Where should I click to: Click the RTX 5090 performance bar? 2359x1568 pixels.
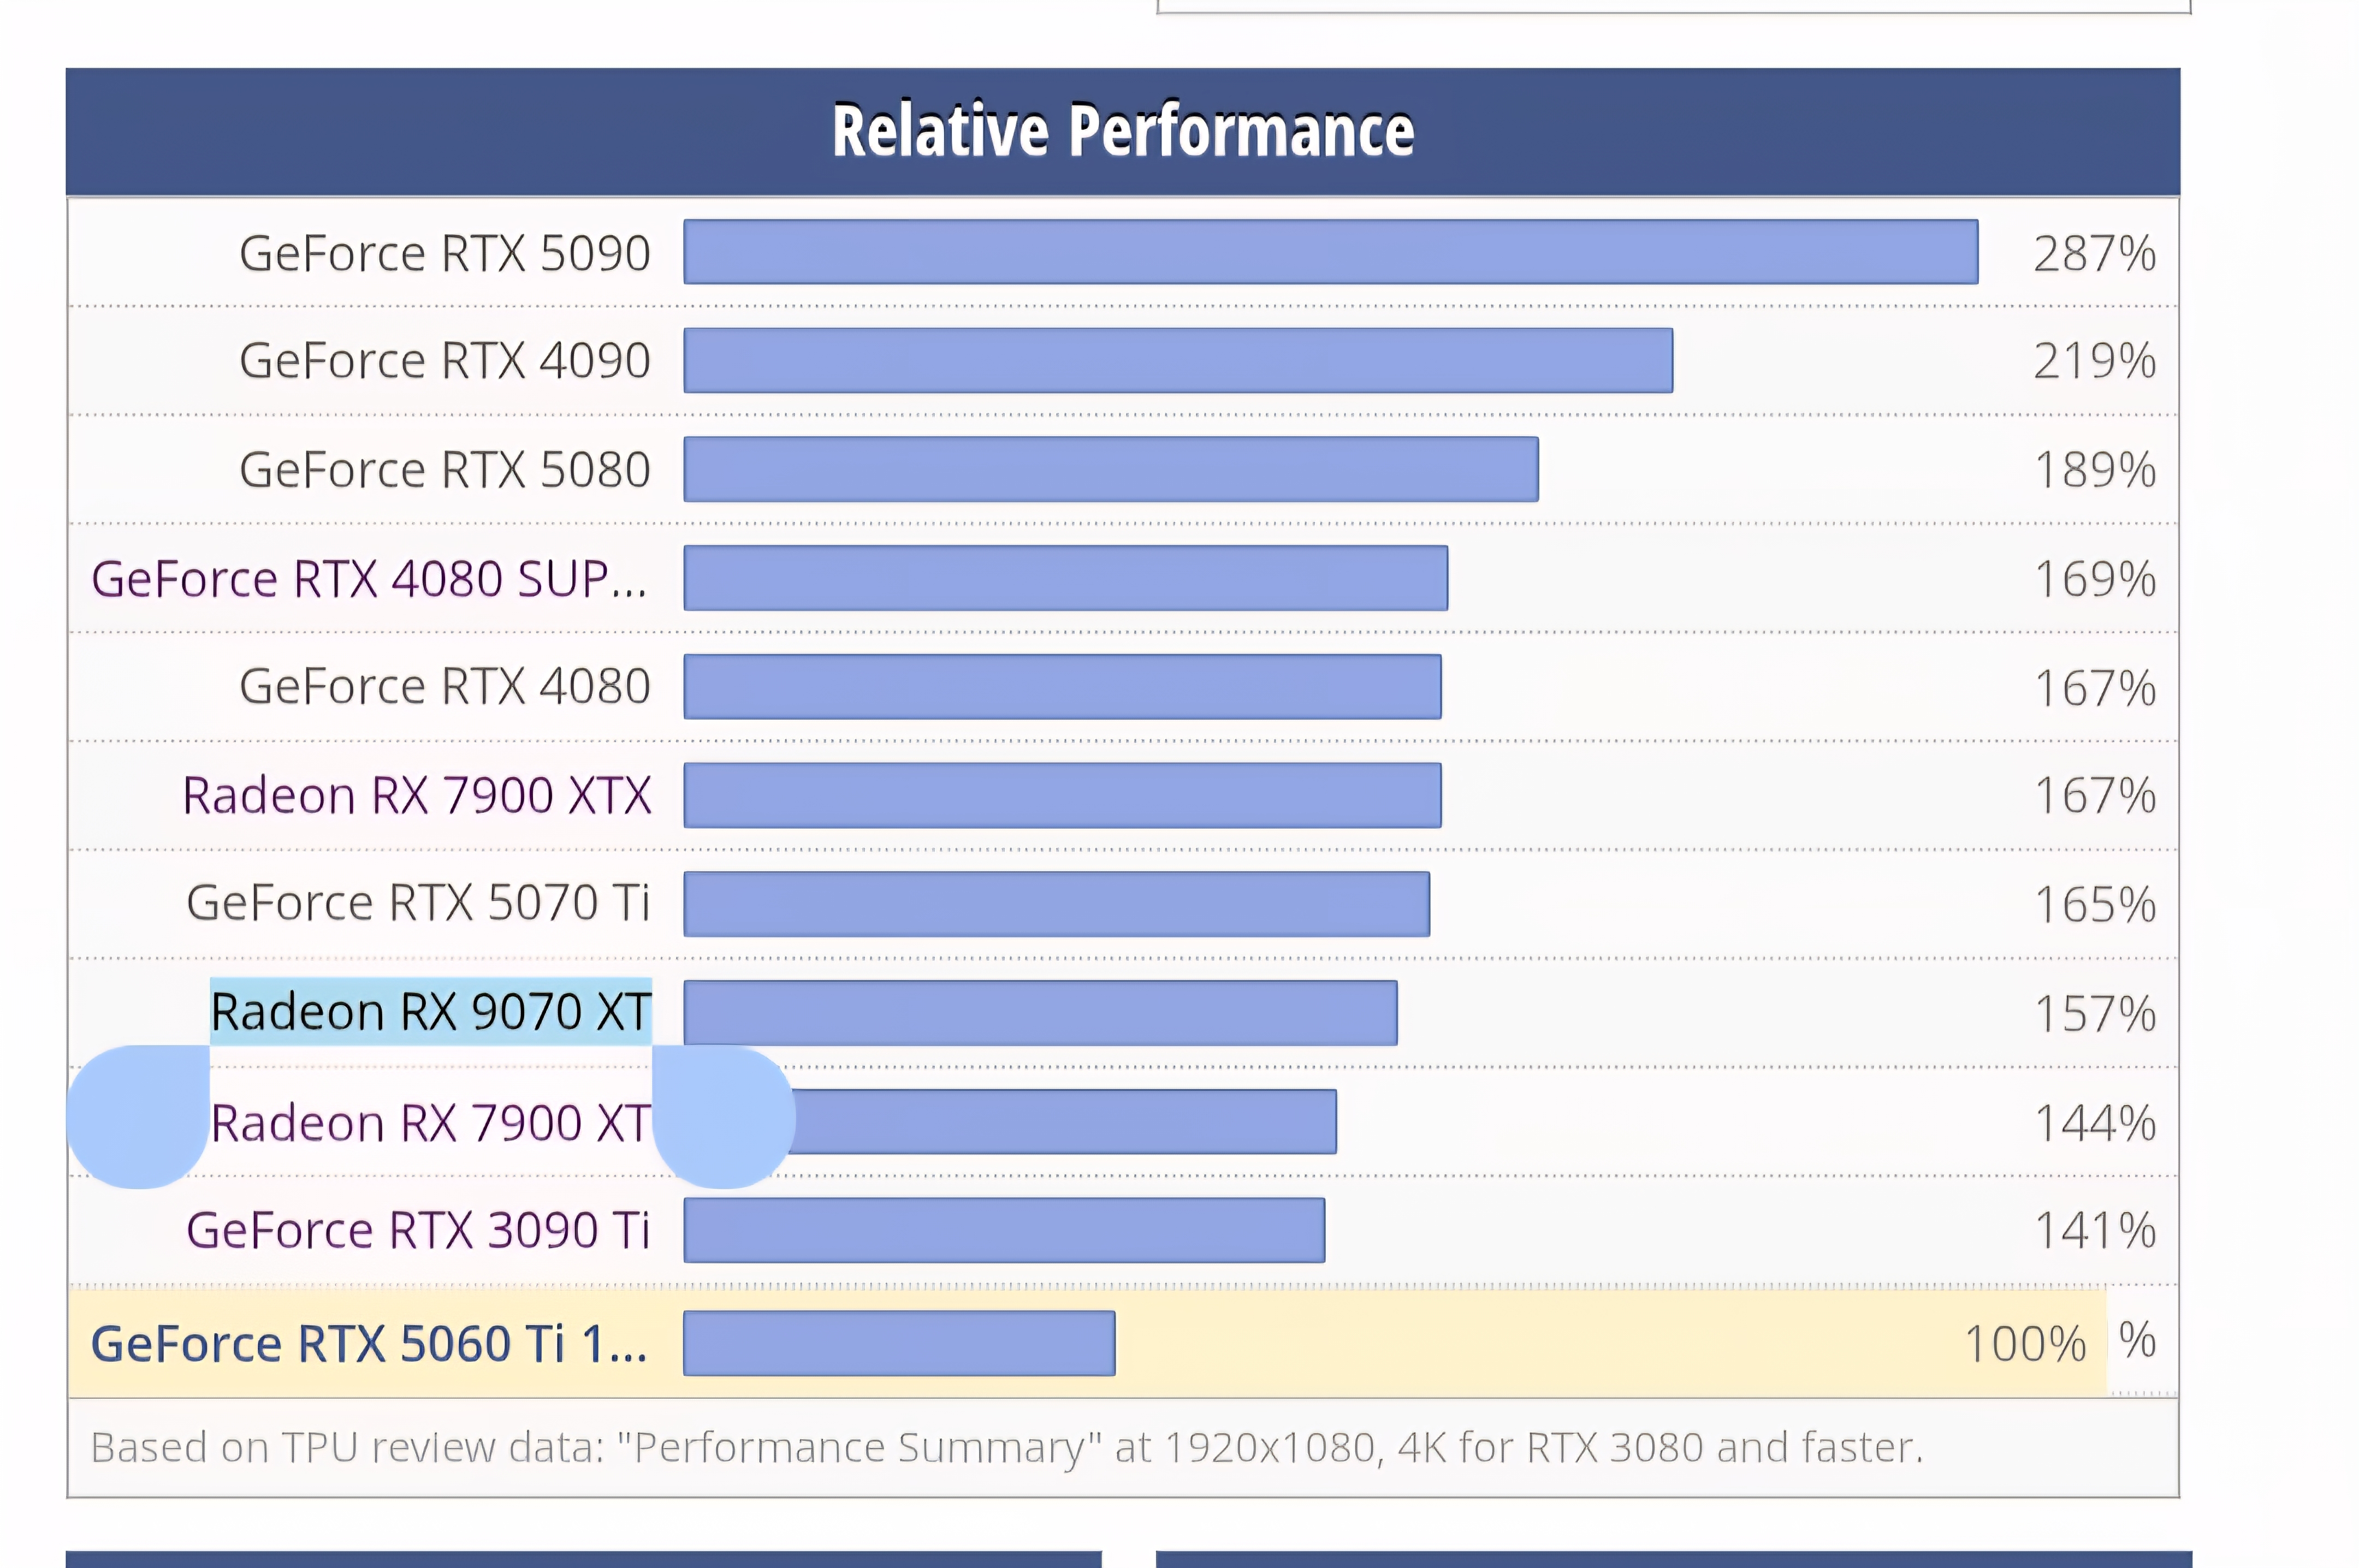1330,252
